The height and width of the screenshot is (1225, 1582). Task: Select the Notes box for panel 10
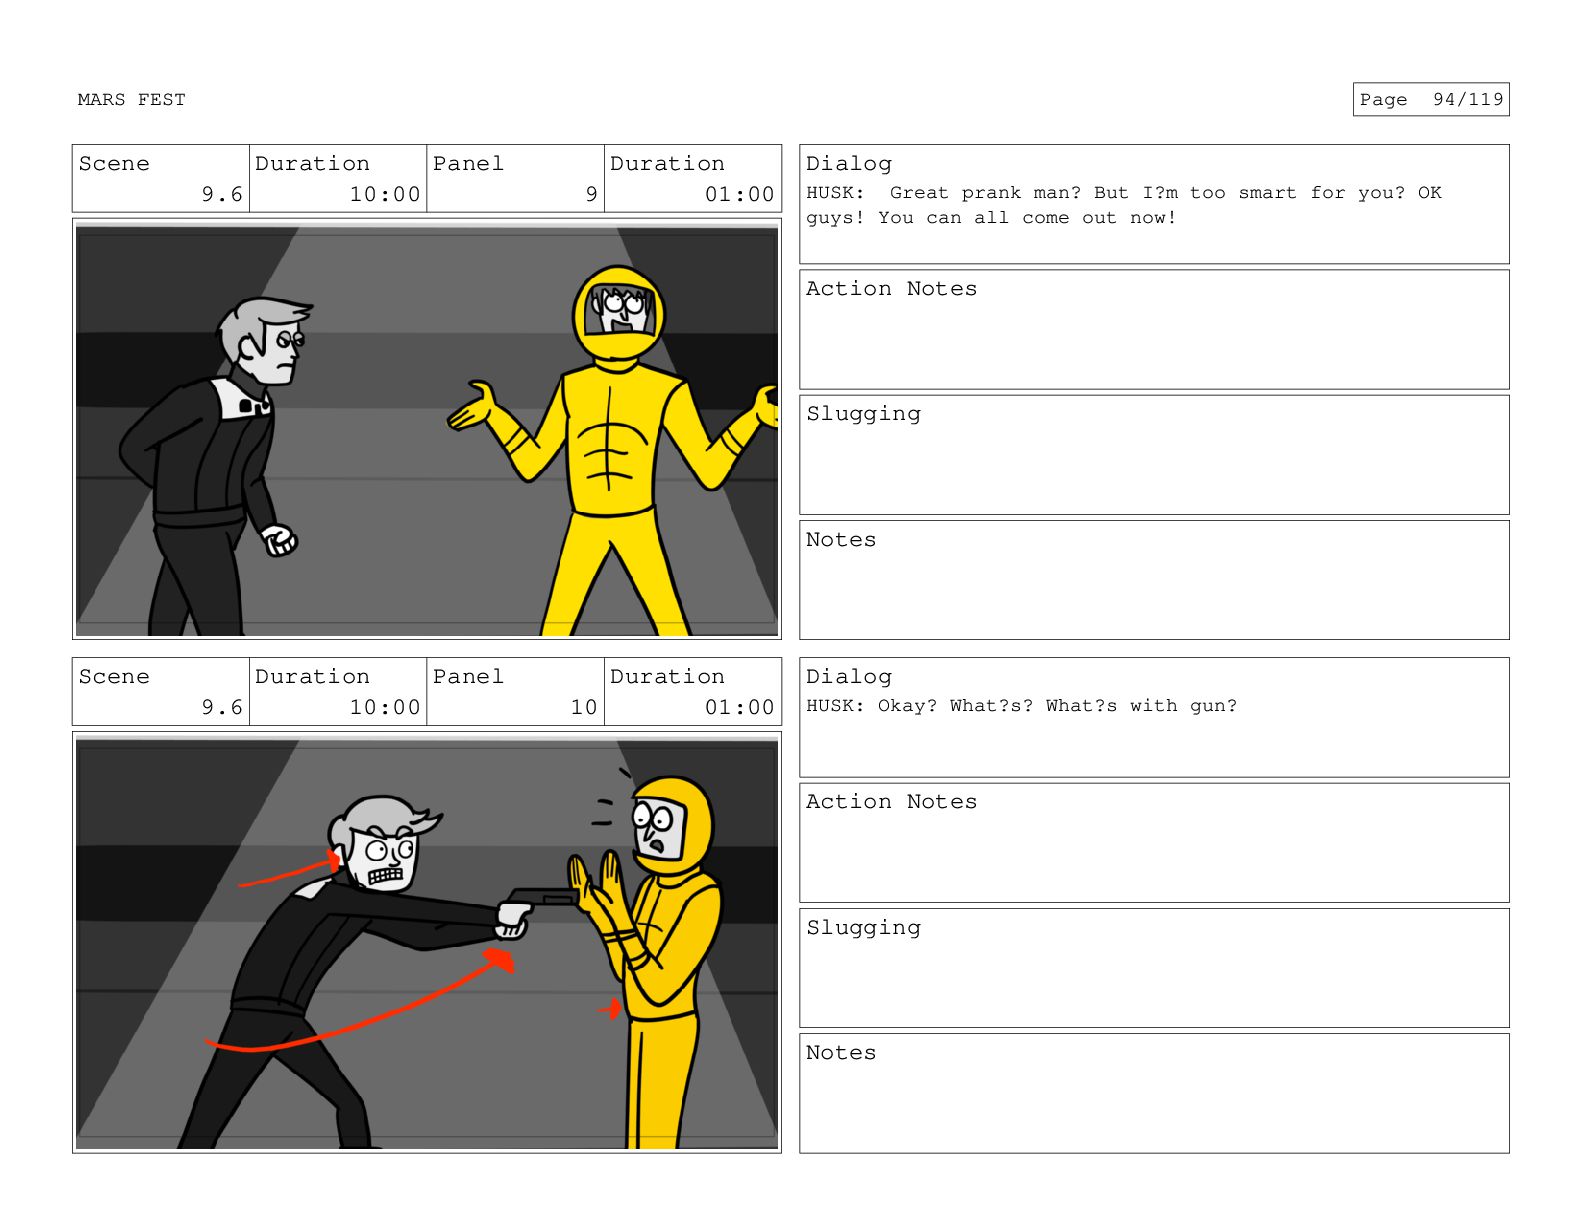[x=1154, y=1093]
